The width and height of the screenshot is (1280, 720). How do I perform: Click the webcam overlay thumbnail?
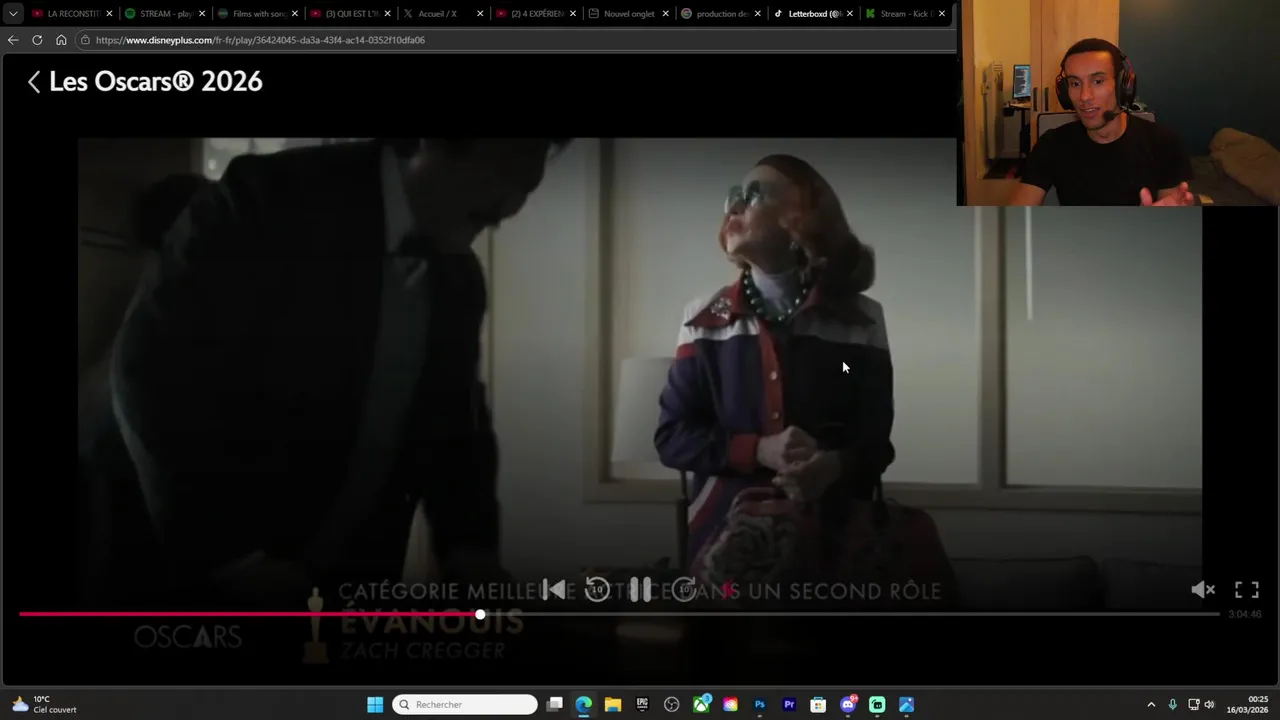pyautogui.click(x=1118, y=103)
